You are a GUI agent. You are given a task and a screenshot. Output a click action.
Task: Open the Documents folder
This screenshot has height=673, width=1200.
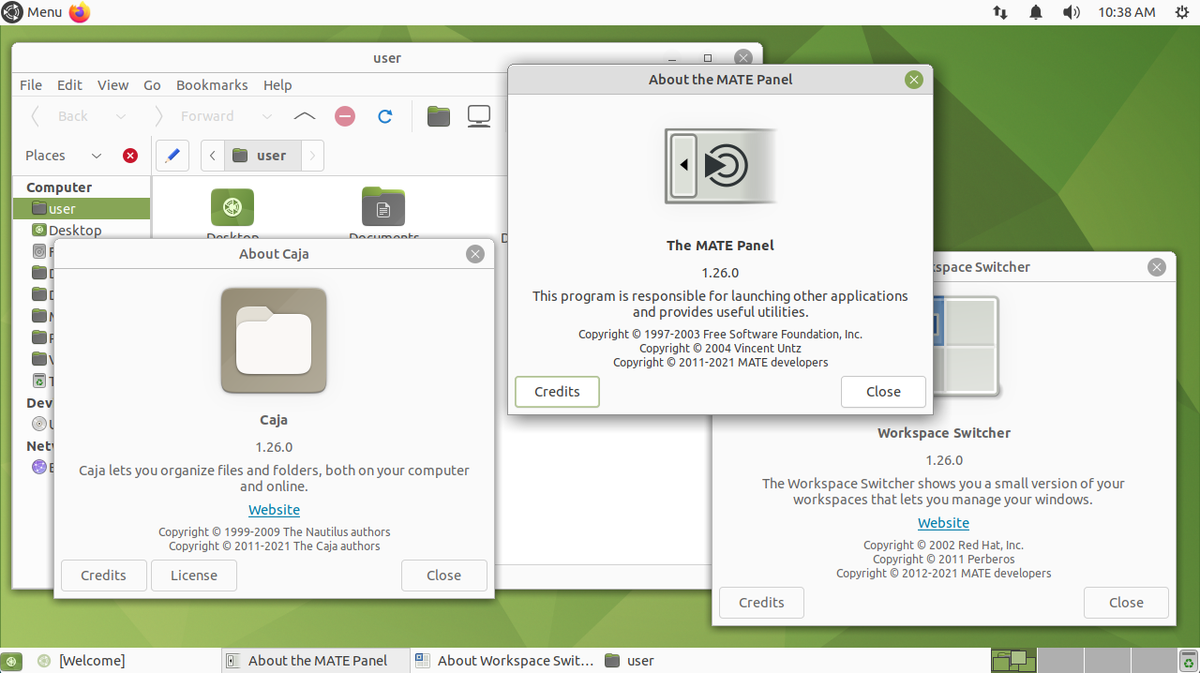tap(383, 207)
